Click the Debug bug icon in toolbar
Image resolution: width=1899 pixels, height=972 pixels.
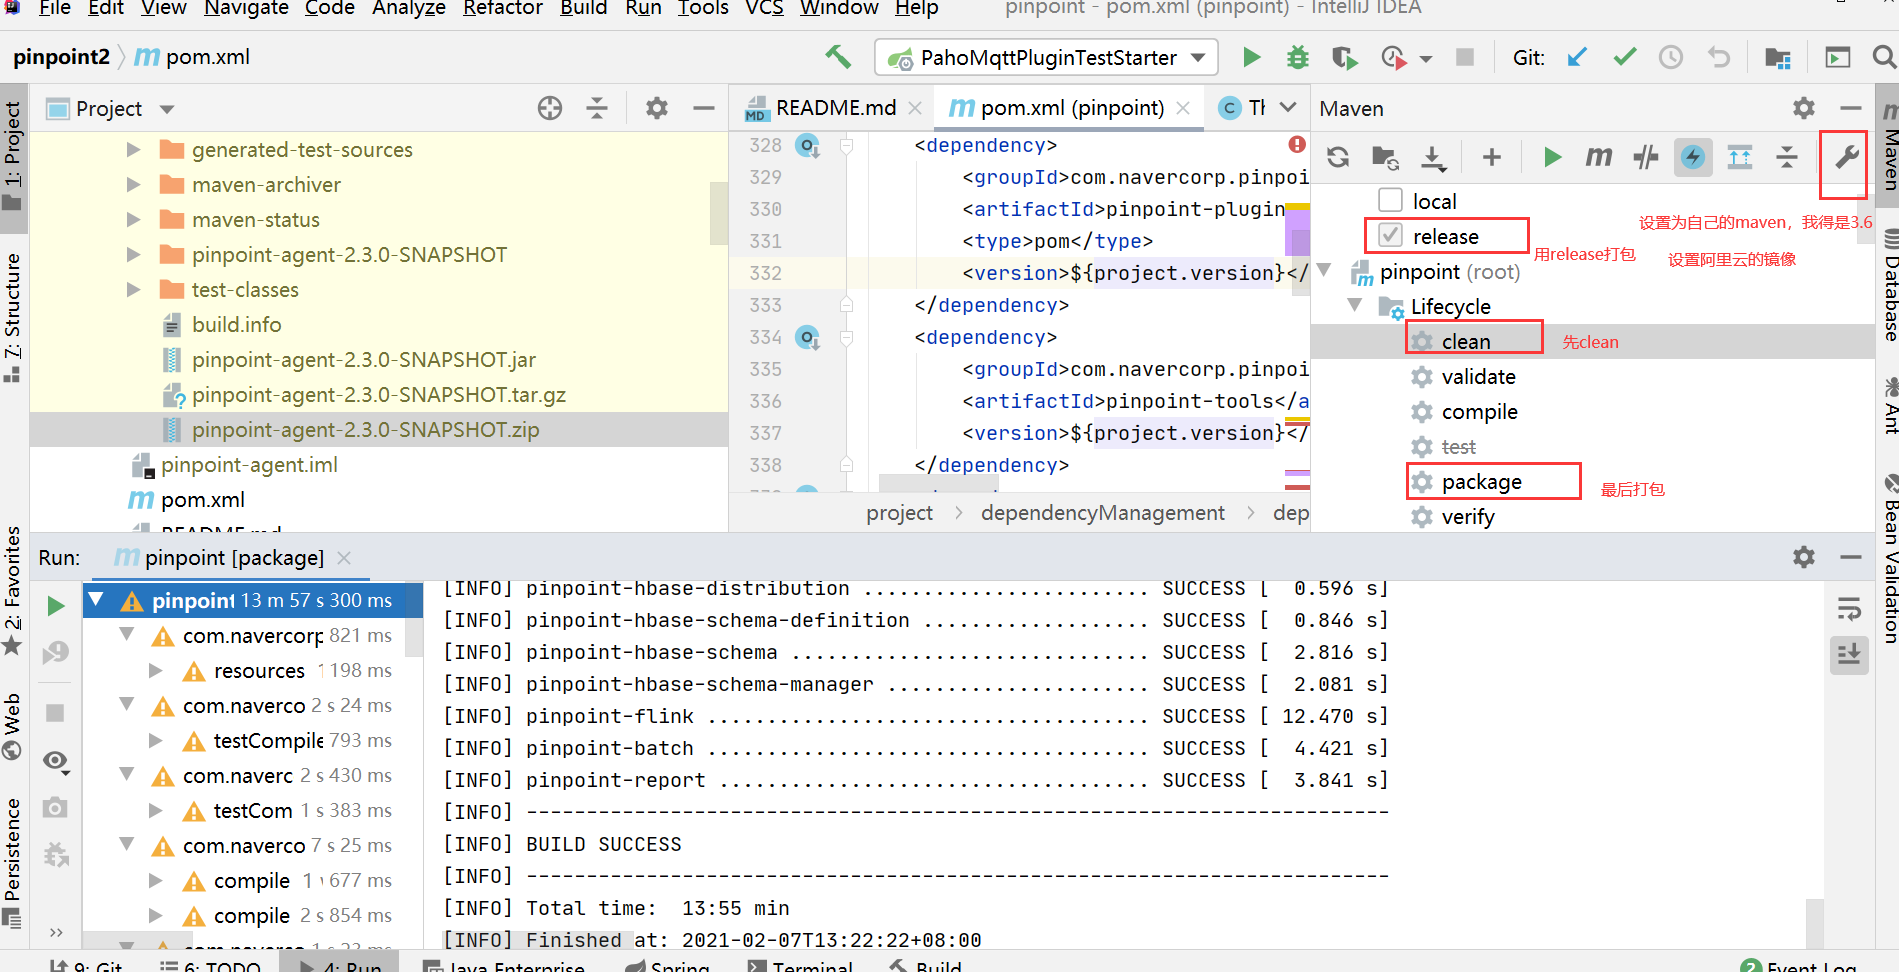pos(1297,57)
